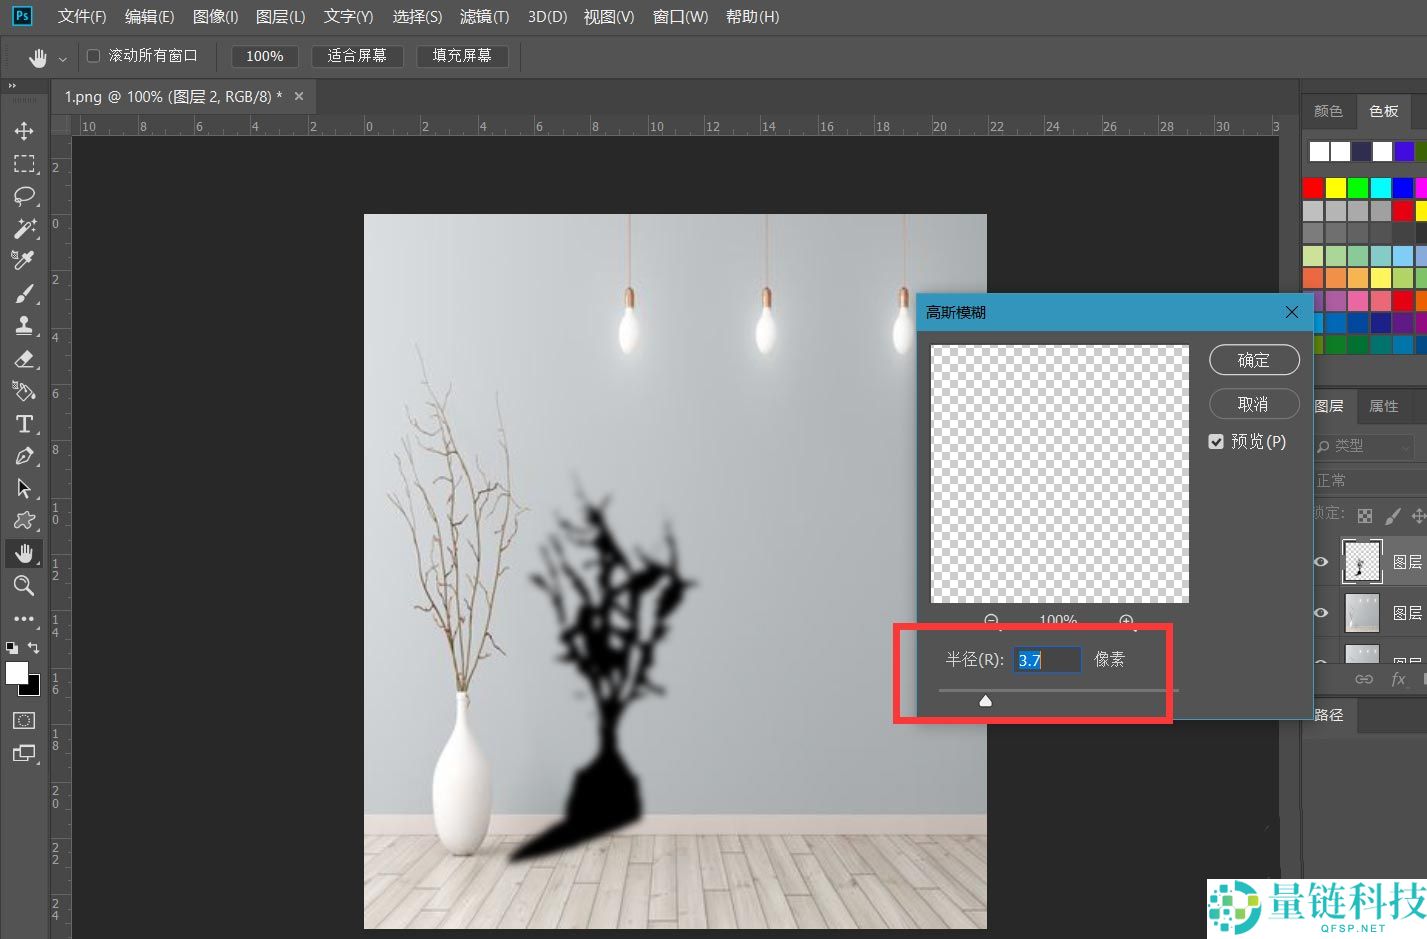This screenshot has width=1427, height=939.
Task: Select the Eraser tool
Action: [24, 359]
